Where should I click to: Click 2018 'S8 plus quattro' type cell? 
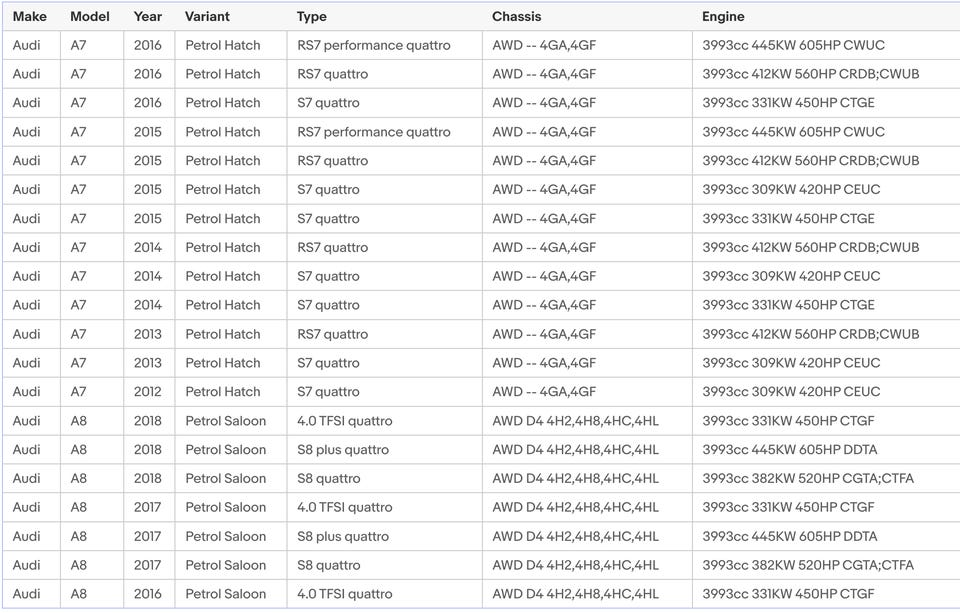[343, 450]
